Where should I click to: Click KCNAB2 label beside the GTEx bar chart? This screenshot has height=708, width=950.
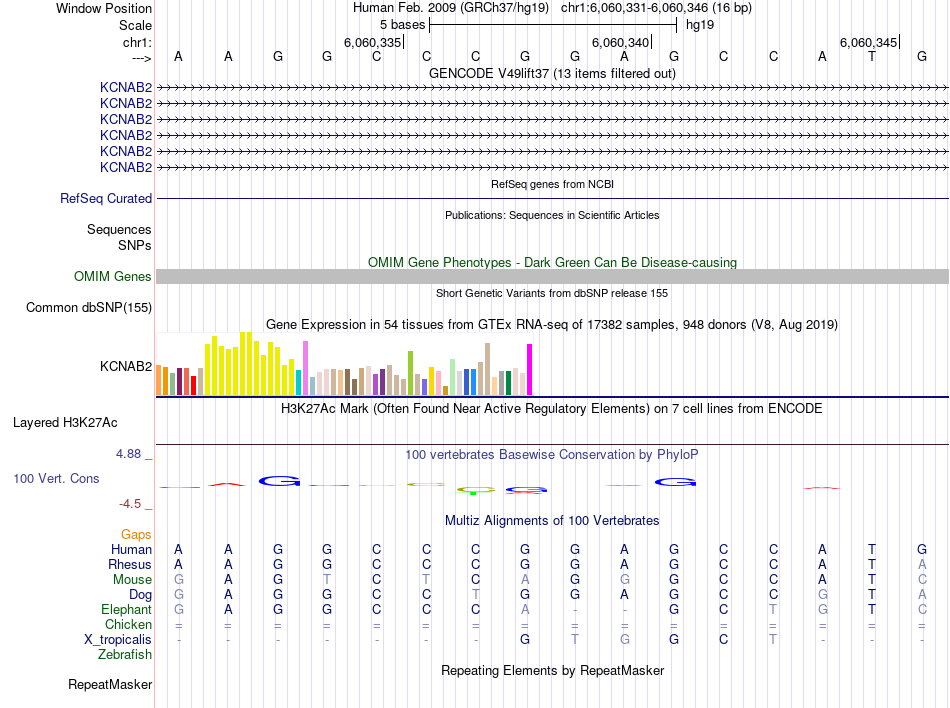pyautogui.click(x=126, y=366)
